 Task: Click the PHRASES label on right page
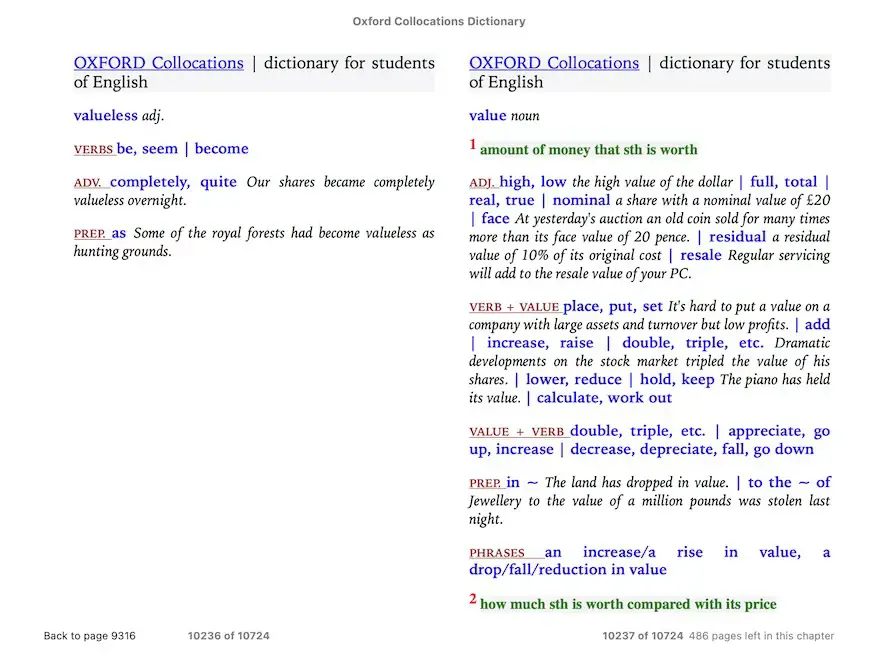[x=497, y=553]
